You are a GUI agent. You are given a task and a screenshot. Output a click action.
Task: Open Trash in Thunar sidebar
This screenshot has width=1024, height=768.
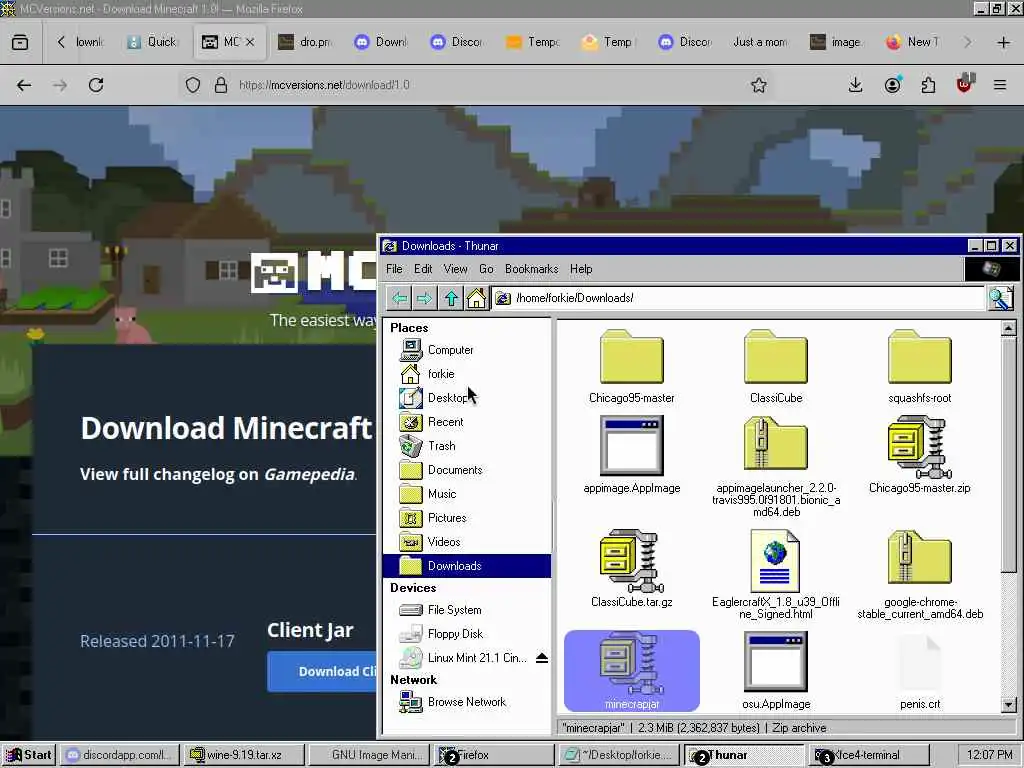[x=467, y=446]
